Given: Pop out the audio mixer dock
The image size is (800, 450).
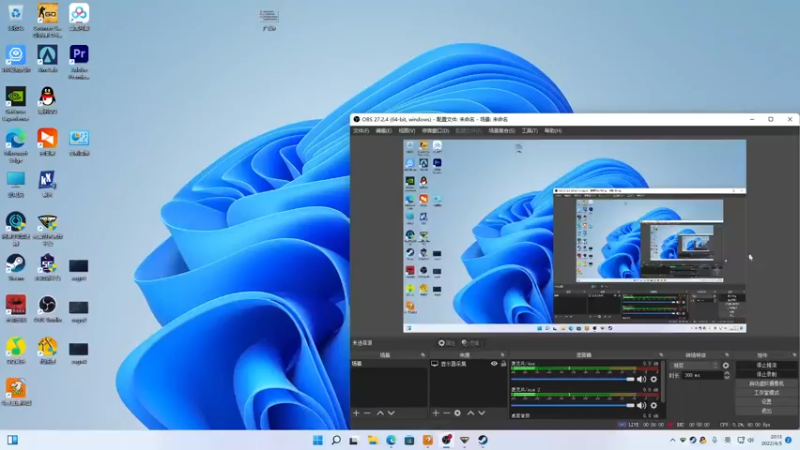Looking at the screenshot, I should point(661,355).
